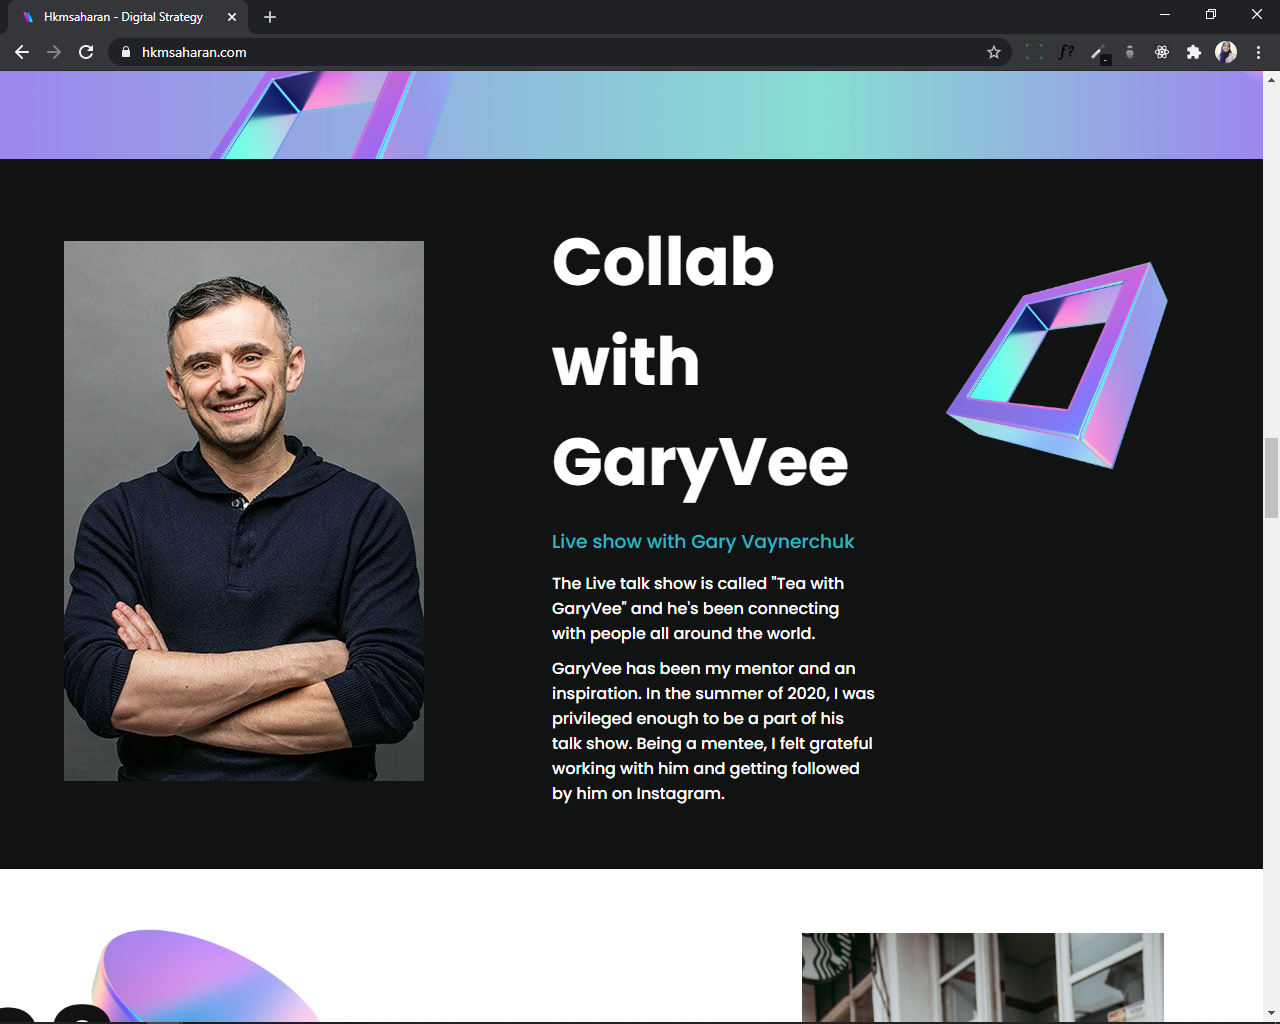Go back to the previous page
1280x1024 pixels.
(22, 52)
